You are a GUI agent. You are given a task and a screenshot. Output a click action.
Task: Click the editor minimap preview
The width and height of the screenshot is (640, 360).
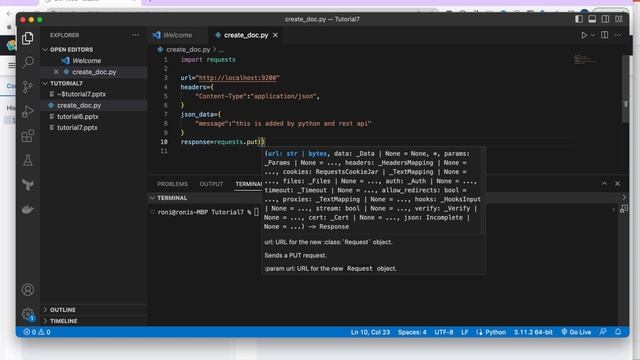point(586,60)
